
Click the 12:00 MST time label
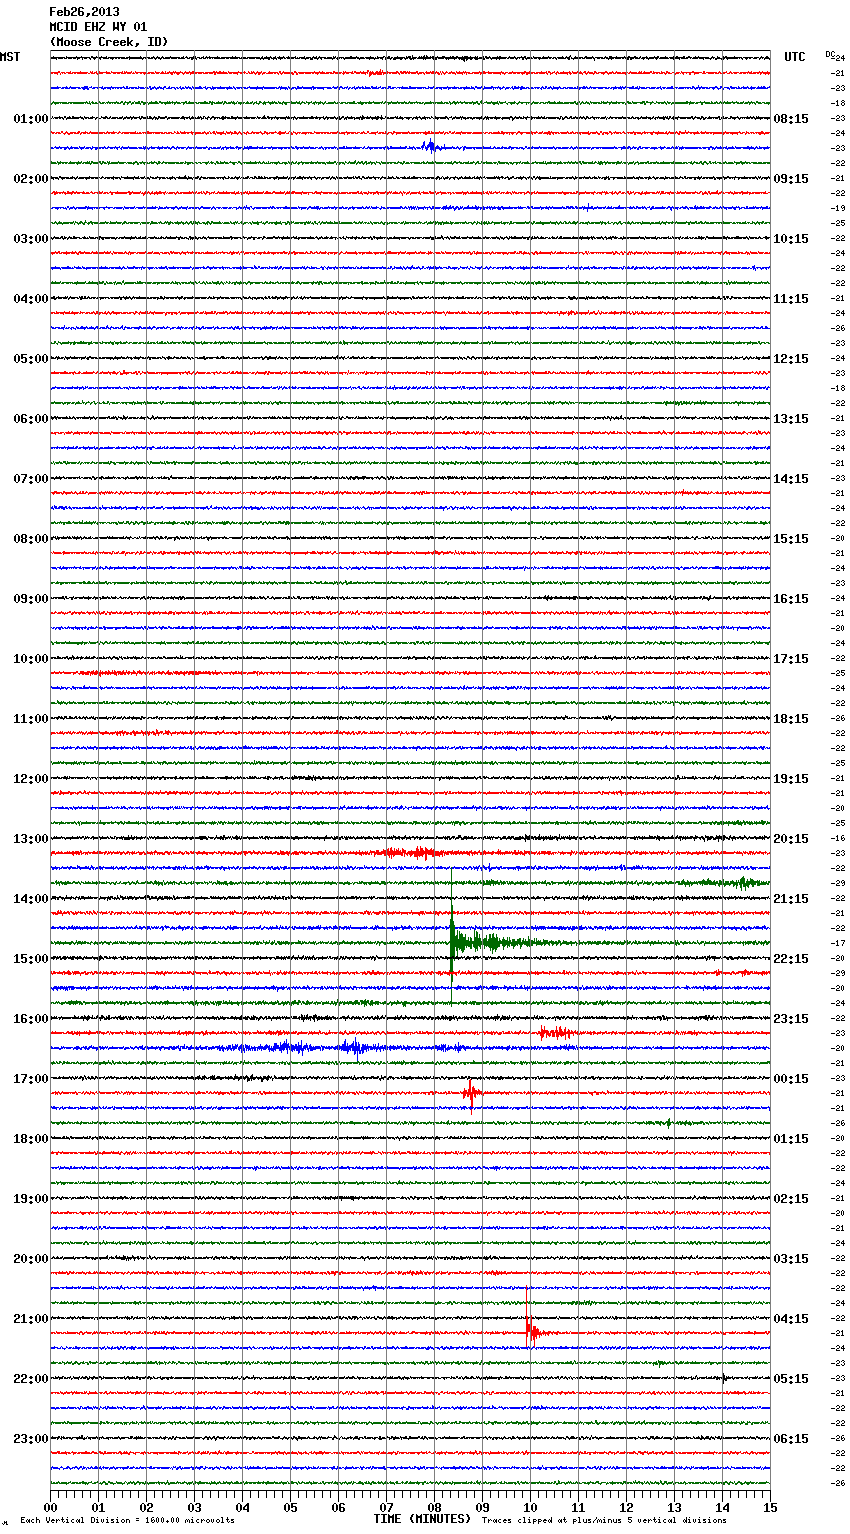[x=31, y=779]
